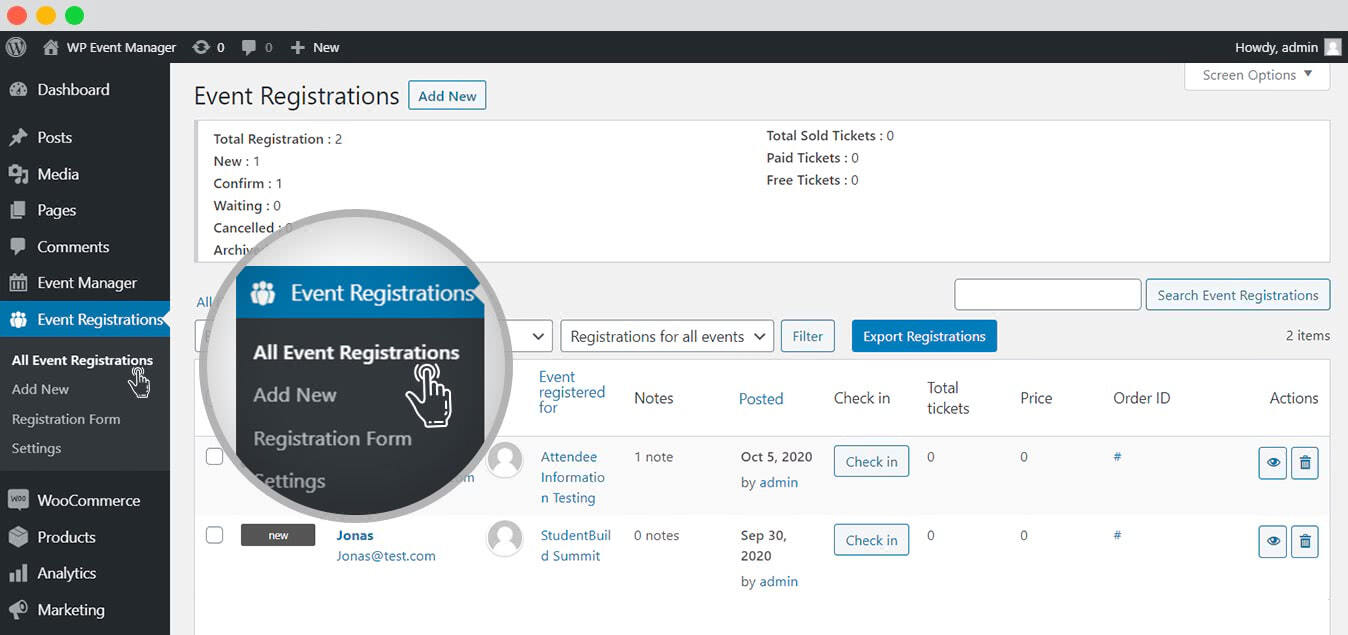View Jonas registration via eye icon
The image size is (1348, 635).
click(1272, 542)
